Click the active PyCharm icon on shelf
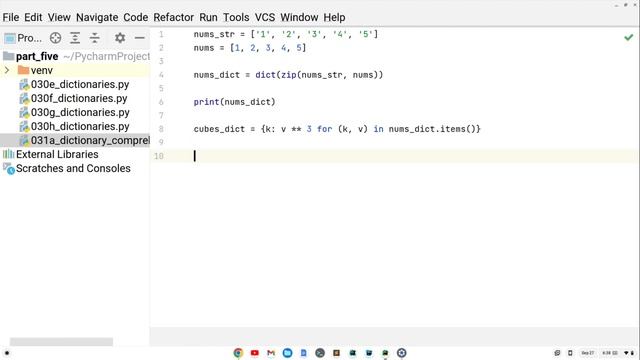 point(385,353)
